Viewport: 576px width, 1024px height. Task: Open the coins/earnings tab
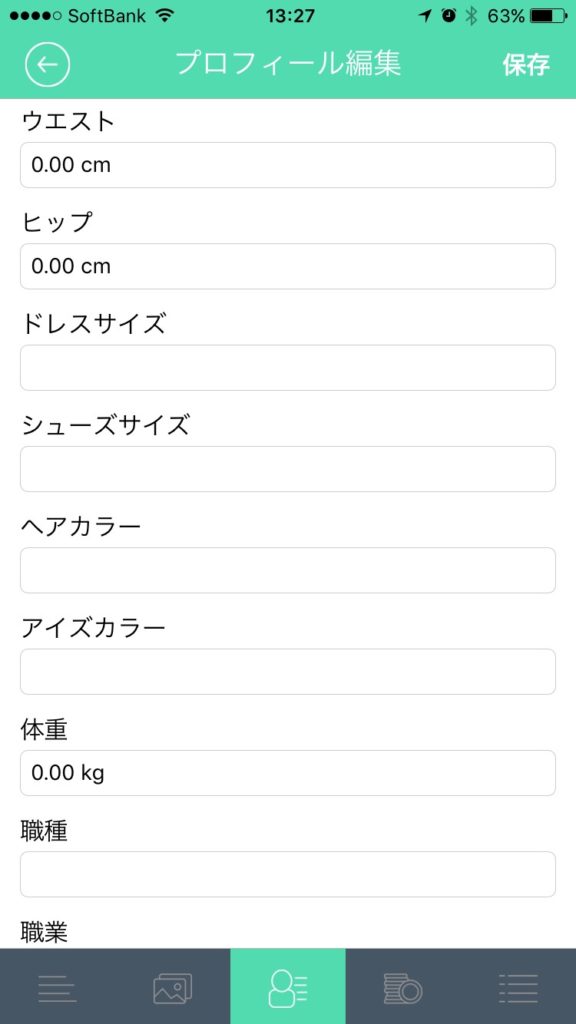tap(402, 985)
